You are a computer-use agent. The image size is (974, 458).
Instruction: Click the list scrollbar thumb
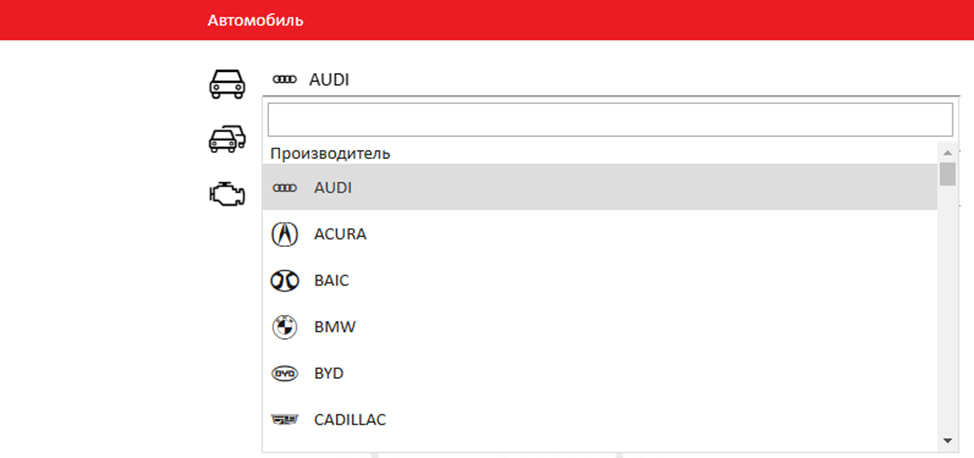947,174
